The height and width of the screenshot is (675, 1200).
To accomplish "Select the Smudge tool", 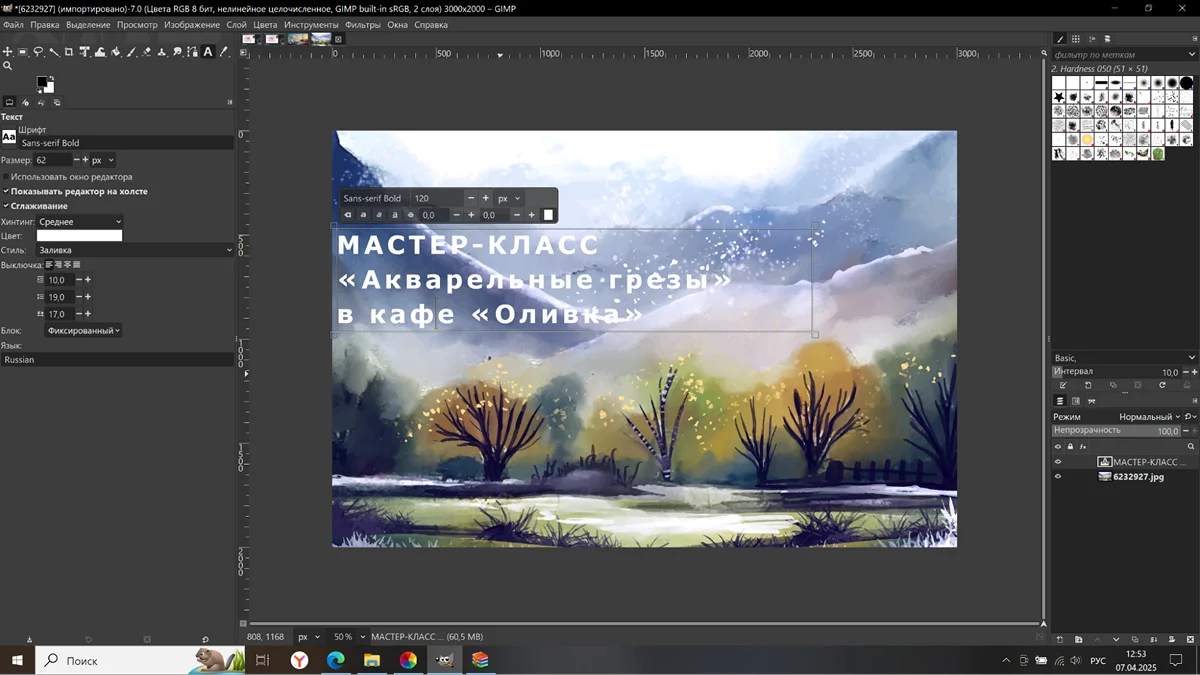I will click(177, 52).
